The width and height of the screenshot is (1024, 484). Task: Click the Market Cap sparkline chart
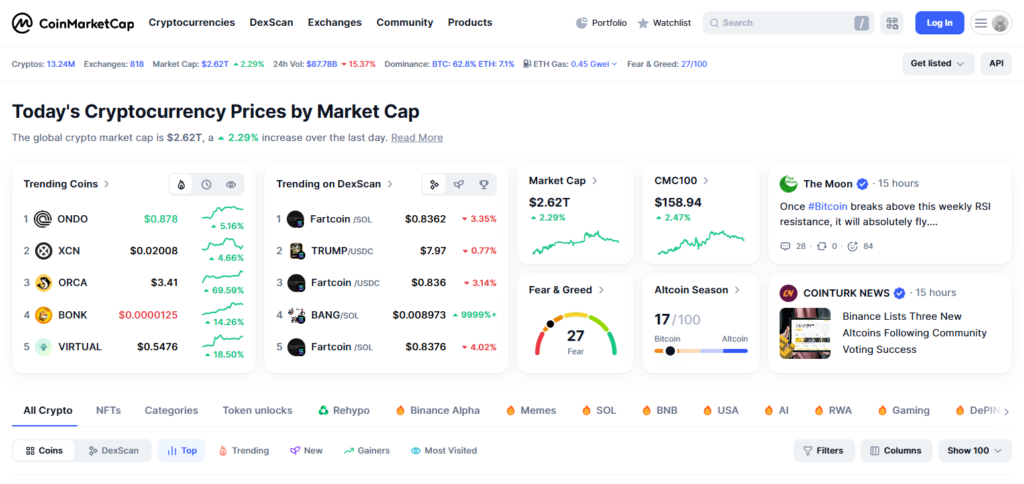pos(575,242)
